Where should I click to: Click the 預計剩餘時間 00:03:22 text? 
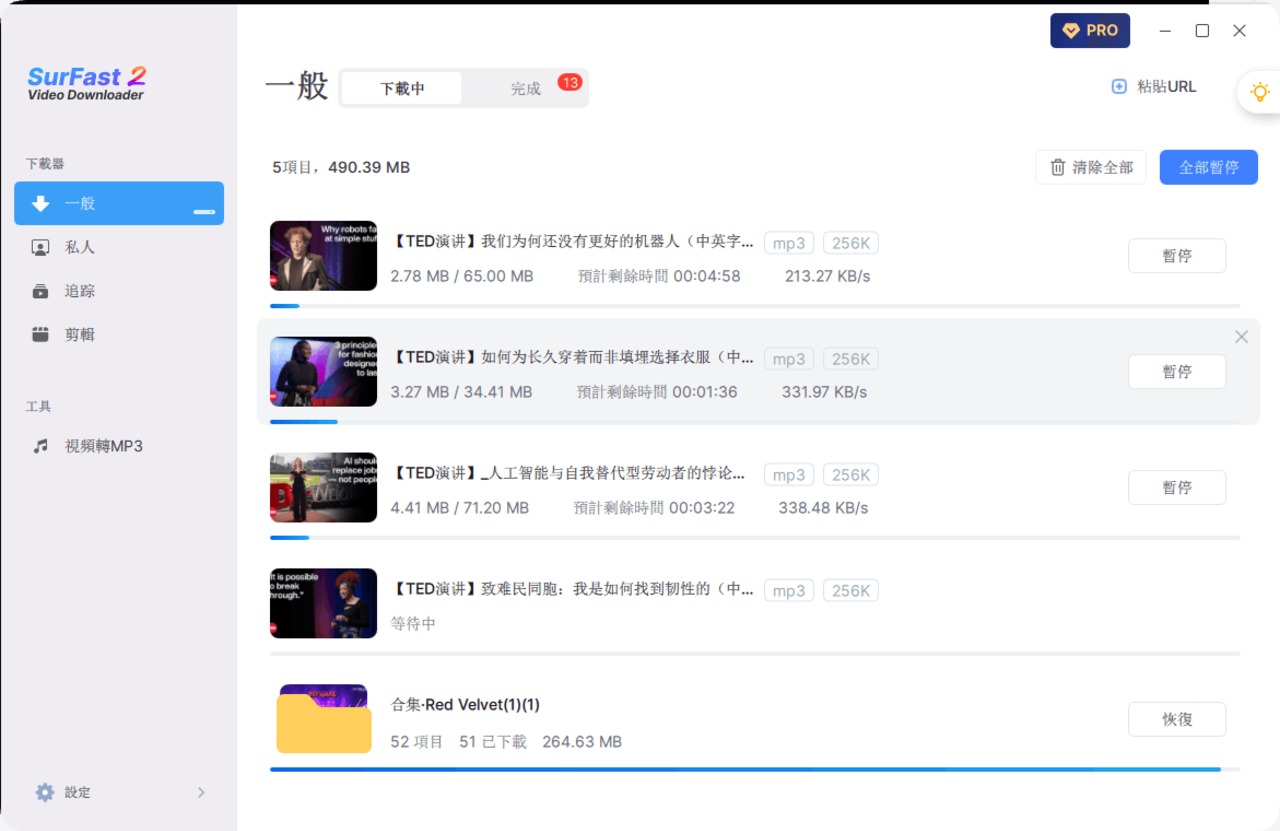pyautogui.click(x=654, y=508)
